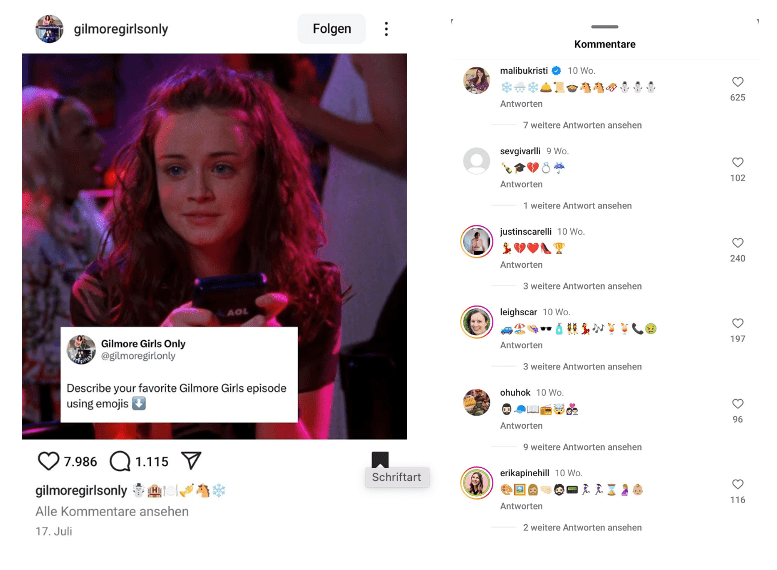Share post with the paper plane icon
This screenshot has width=777, height=570.
(x=191, y=460)
